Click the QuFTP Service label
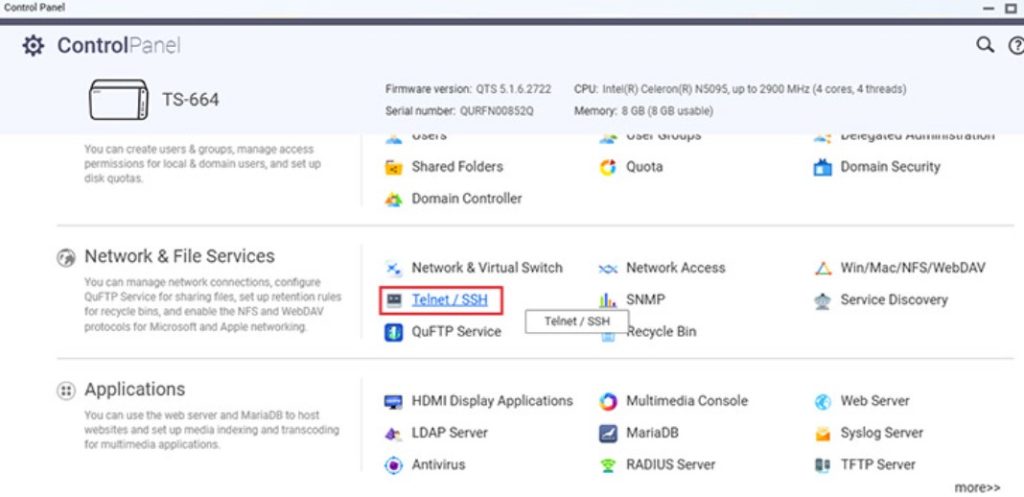This screenshot has width=1024, height=497. tap(456, 332)
